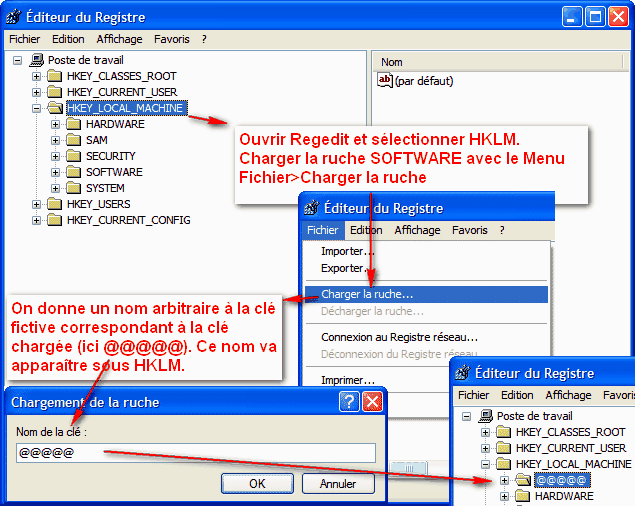Expand the SAM key
Image resolution: width=635 pixels, height=506 pixels.
pos(55,140)
